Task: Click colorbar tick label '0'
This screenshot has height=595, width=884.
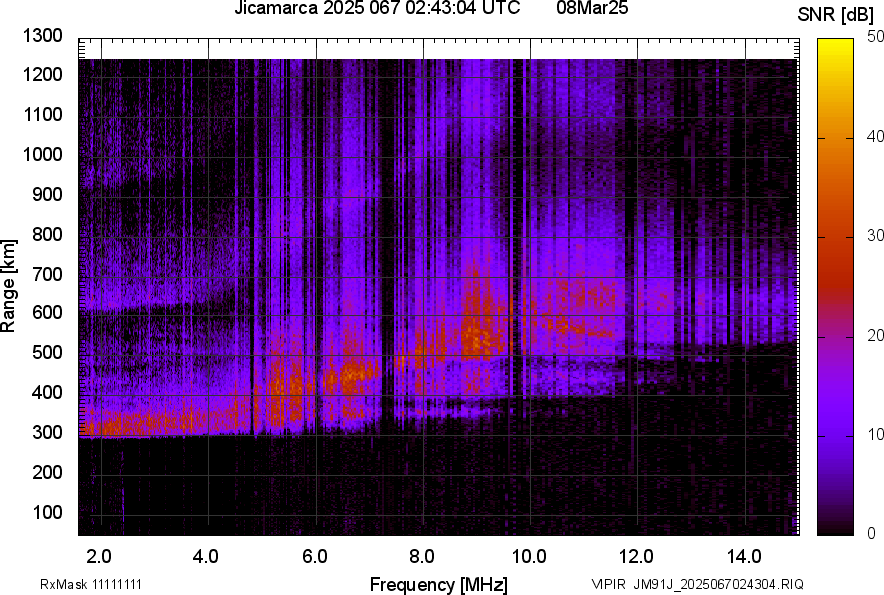Action: 872,533
